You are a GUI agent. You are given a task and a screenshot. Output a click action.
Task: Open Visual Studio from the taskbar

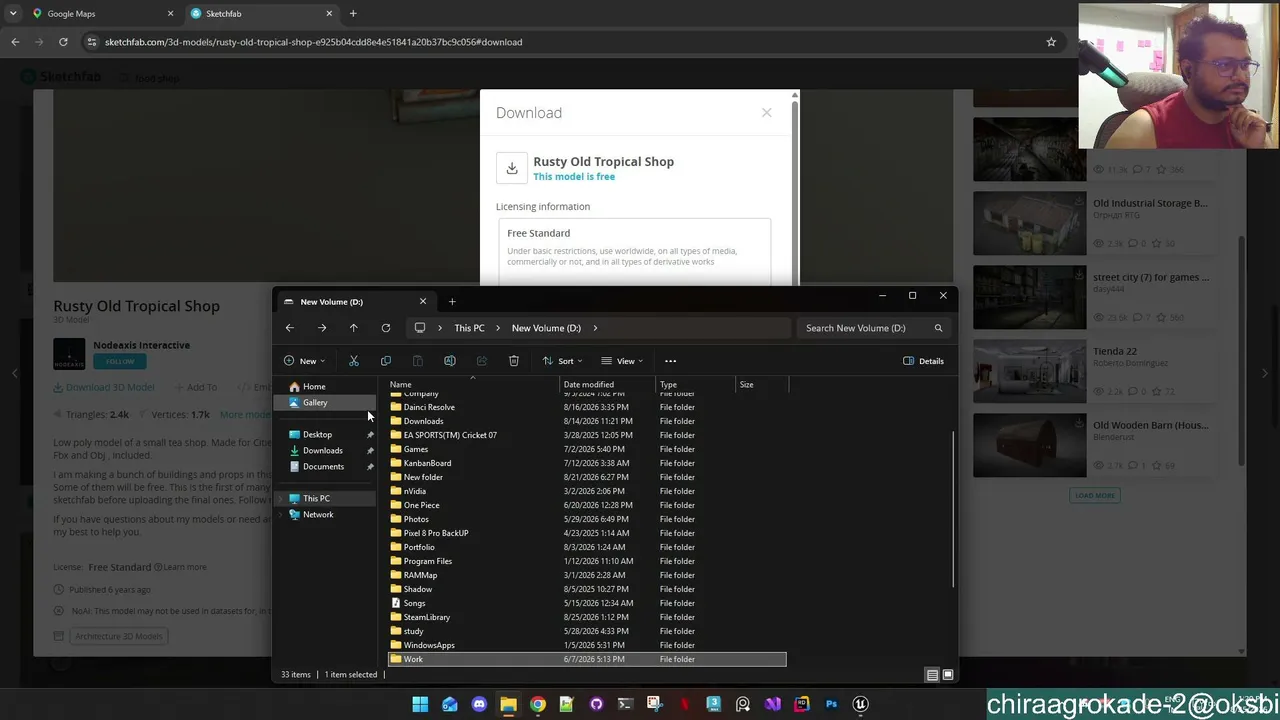click(x=772, y=704)
